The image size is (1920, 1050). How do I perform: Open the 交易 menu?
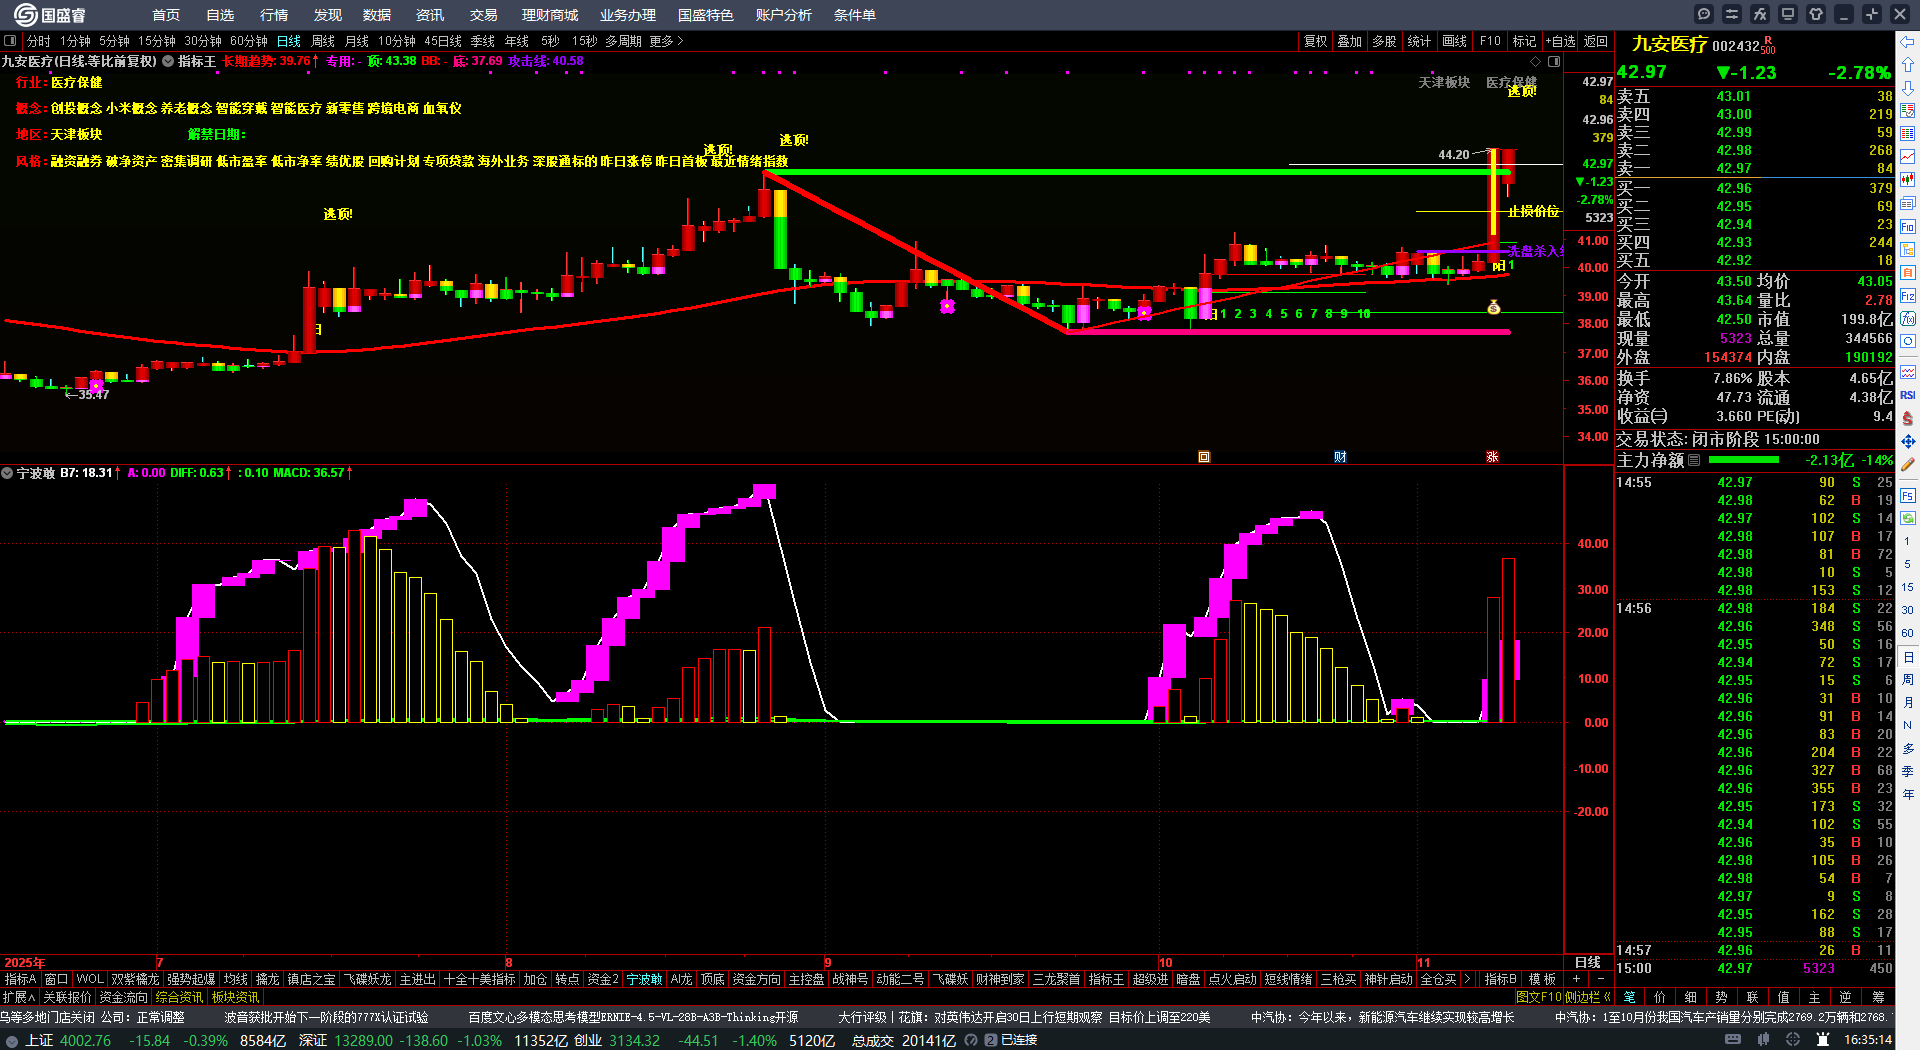pyautogui.click(x=484, y=15)
